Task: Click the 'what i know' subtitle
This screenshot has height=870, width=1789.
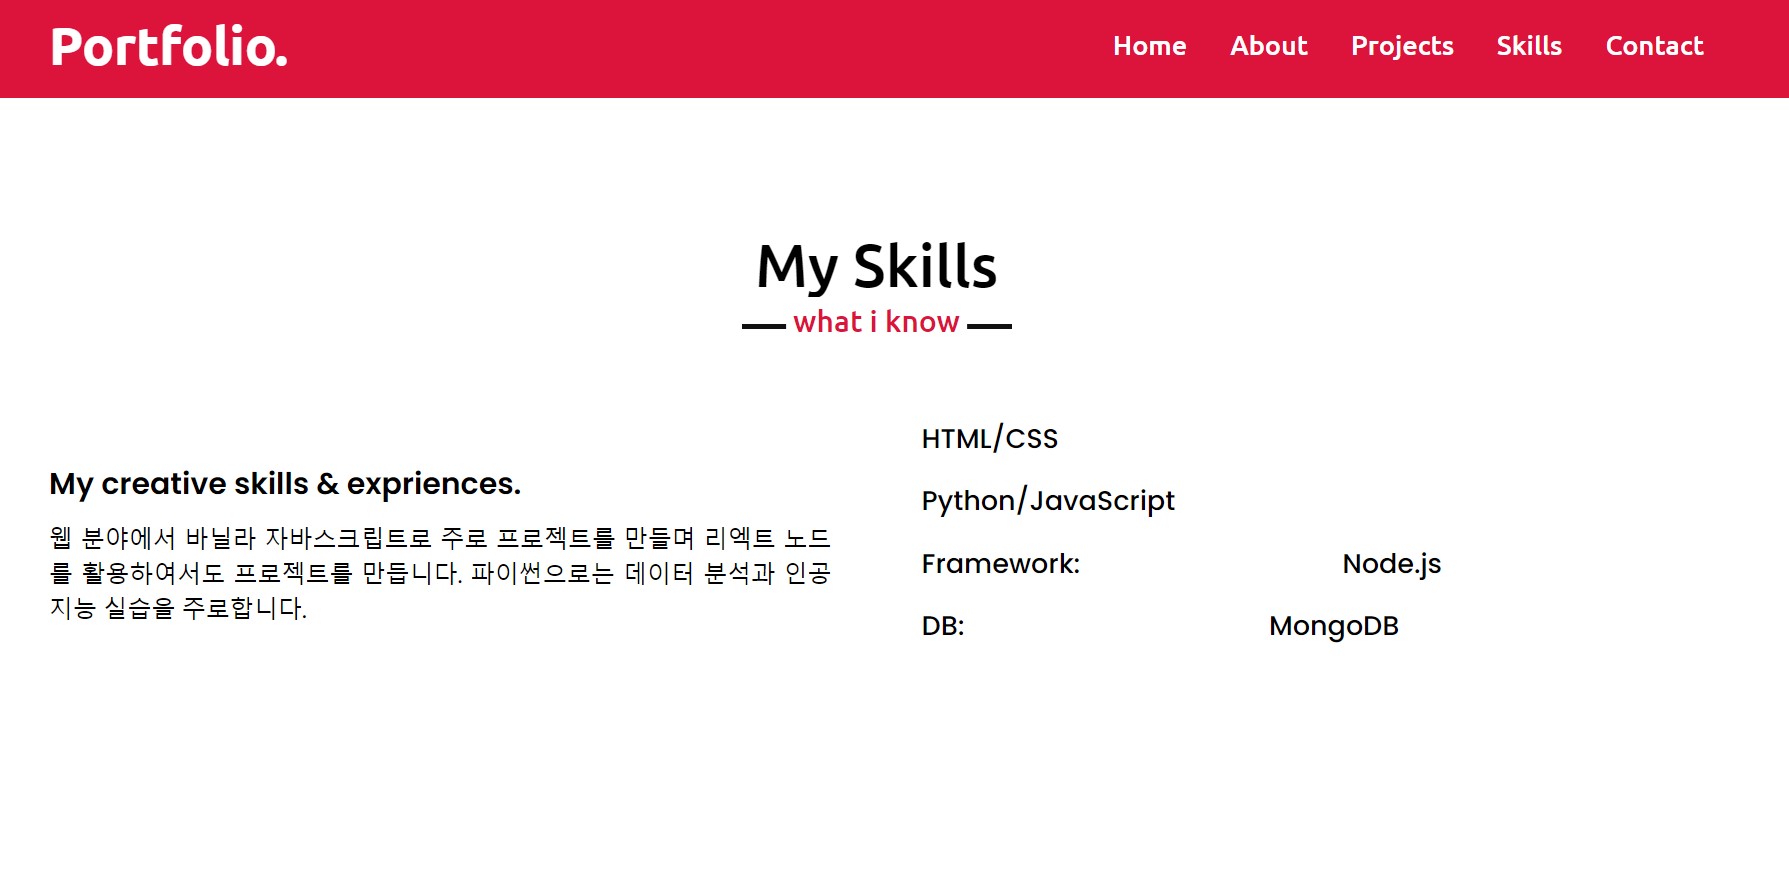Action: 876,322
